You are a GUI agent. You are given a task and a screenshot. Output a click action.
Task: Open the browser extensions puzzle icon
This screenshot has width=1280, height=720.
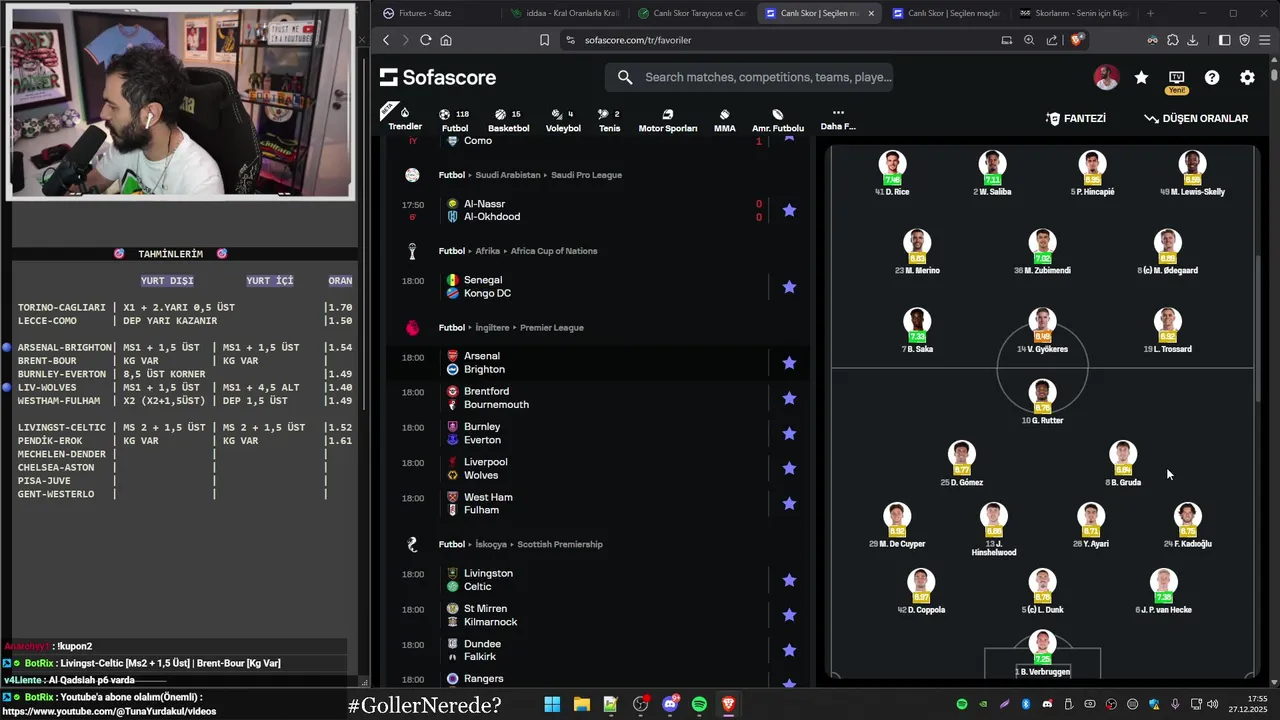point(1172,40)
